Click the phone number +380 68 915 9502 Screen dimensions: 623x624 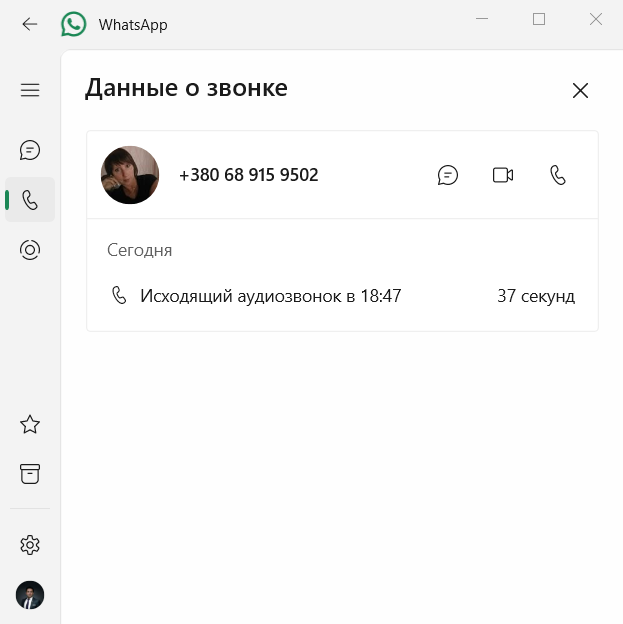(x=249, y=175)
